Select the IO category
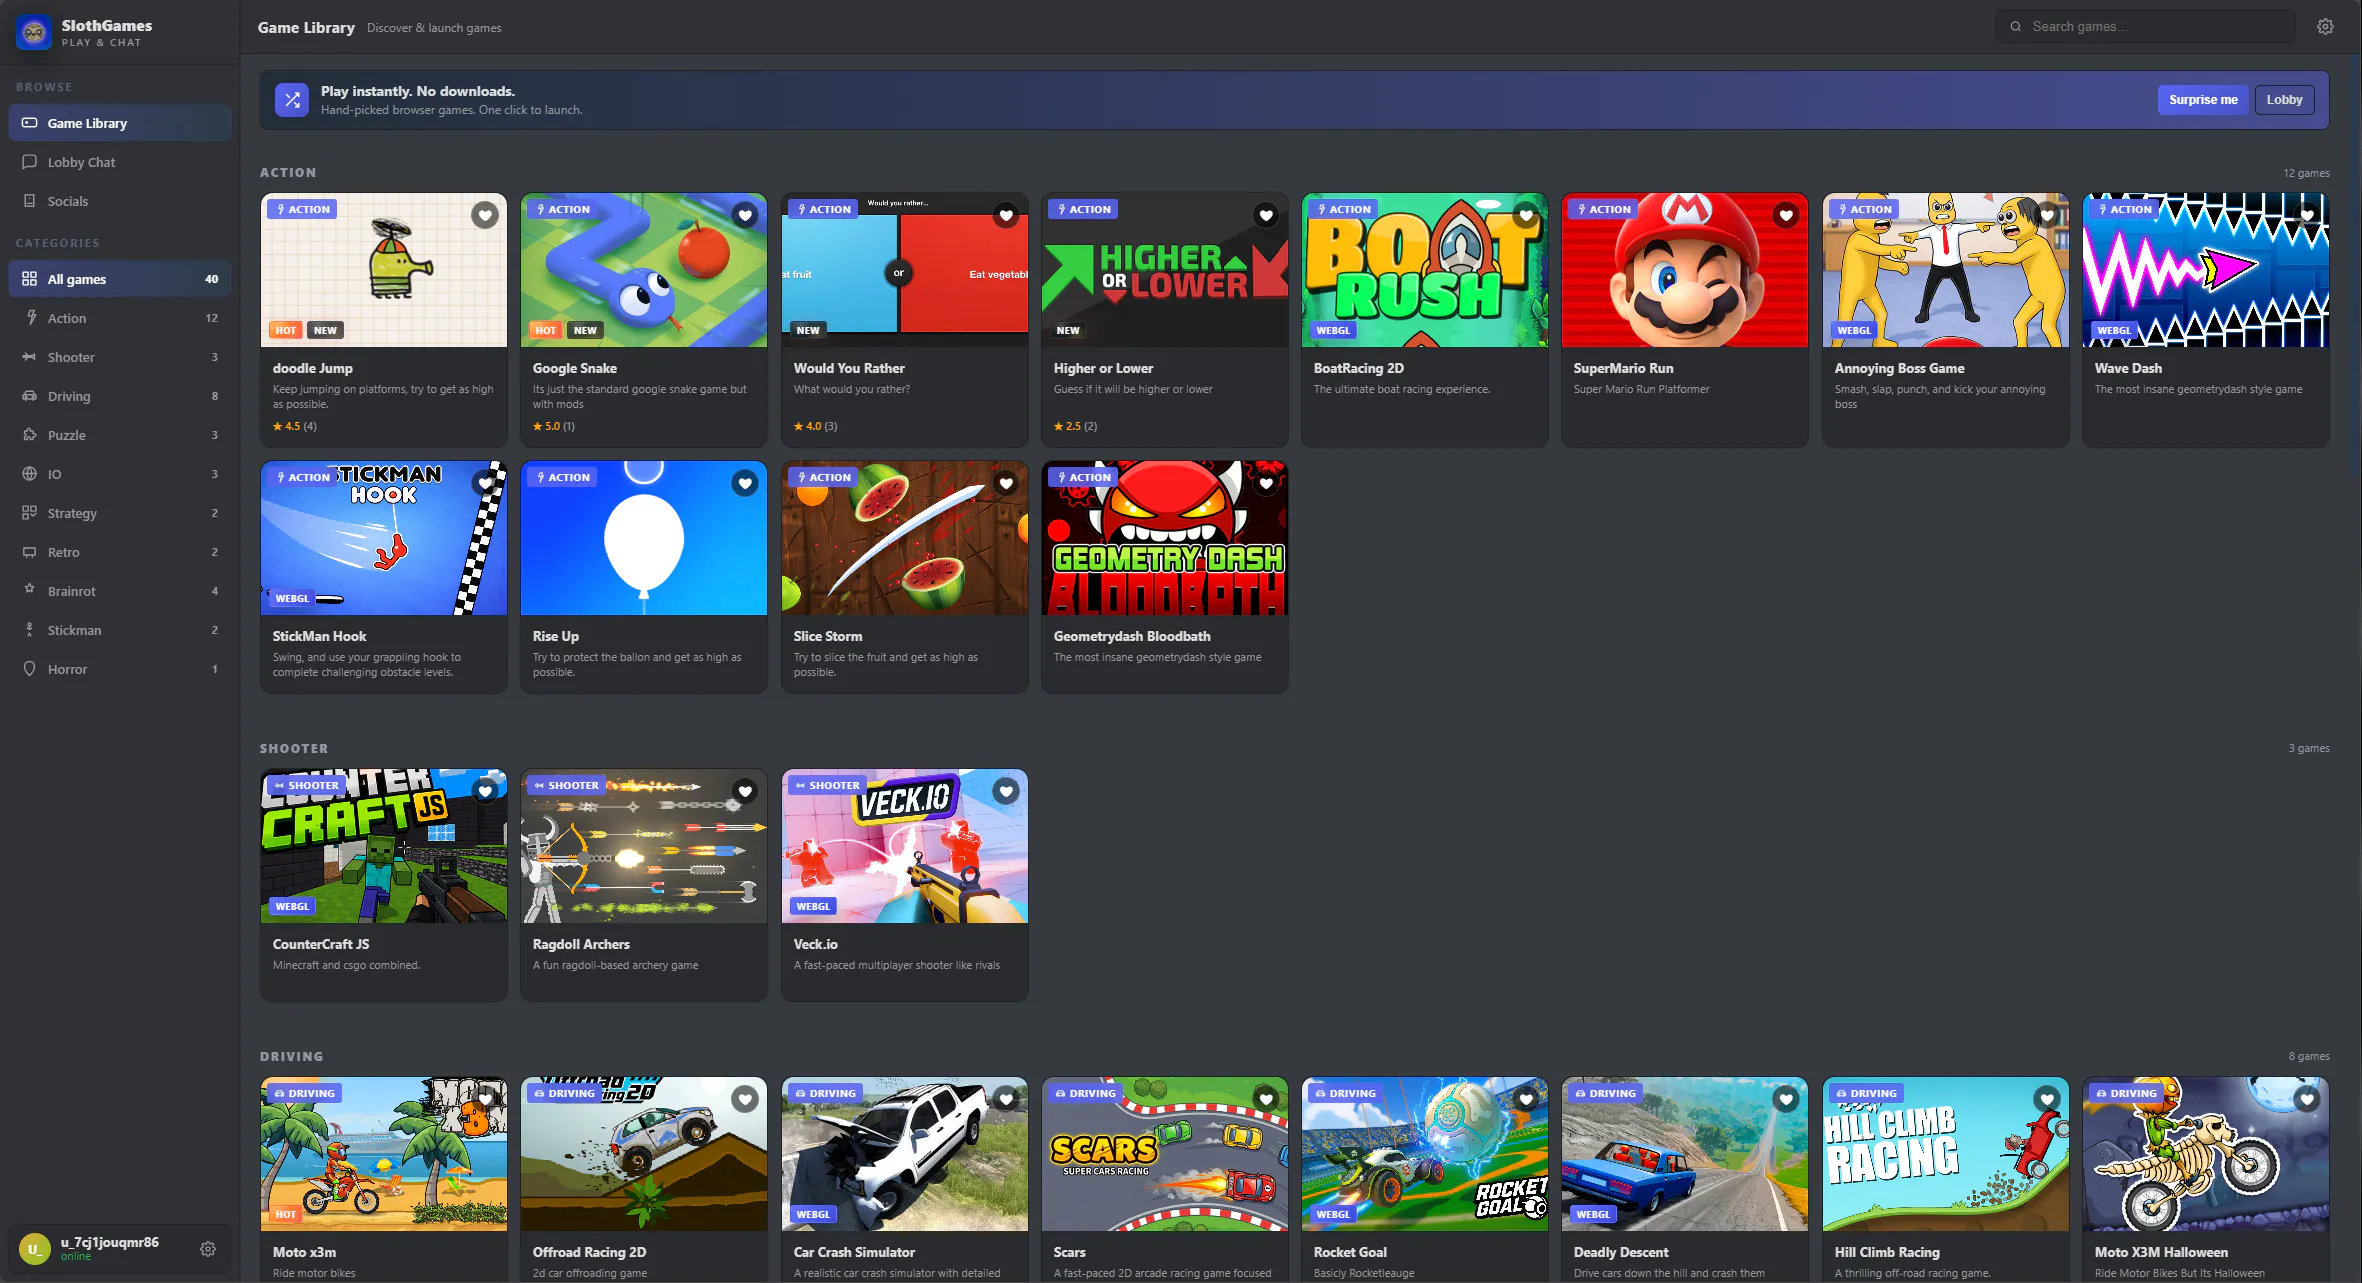The width and height of the screenshot is (2362, 1283). [120, 474]
